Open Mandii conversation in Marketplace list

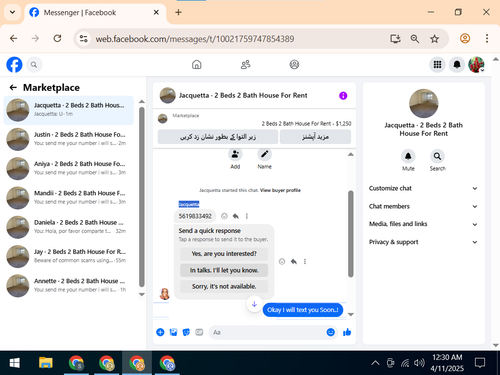click(69, 198)
